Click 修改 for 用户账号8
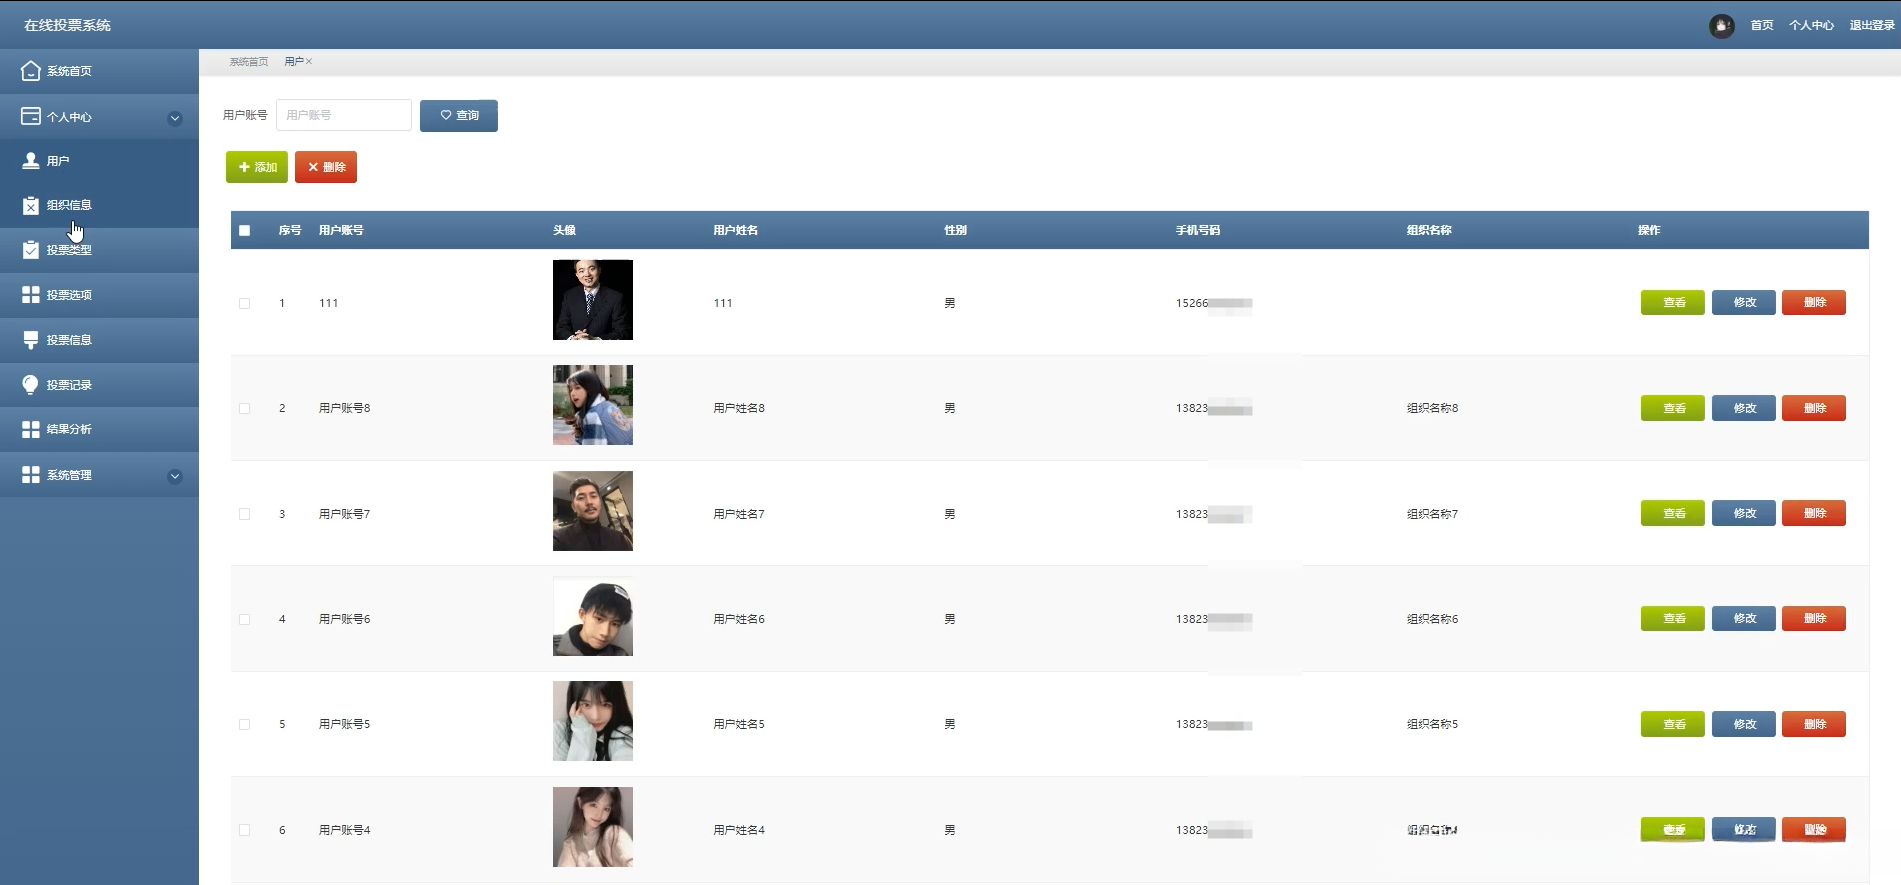 [1744, 408]
